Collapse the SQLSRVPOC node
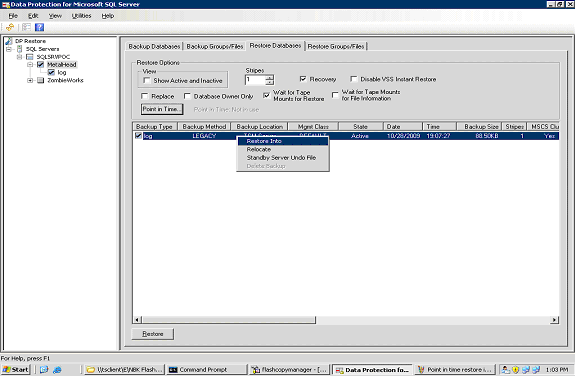575x376 pixels. click(x=19, y=57)
